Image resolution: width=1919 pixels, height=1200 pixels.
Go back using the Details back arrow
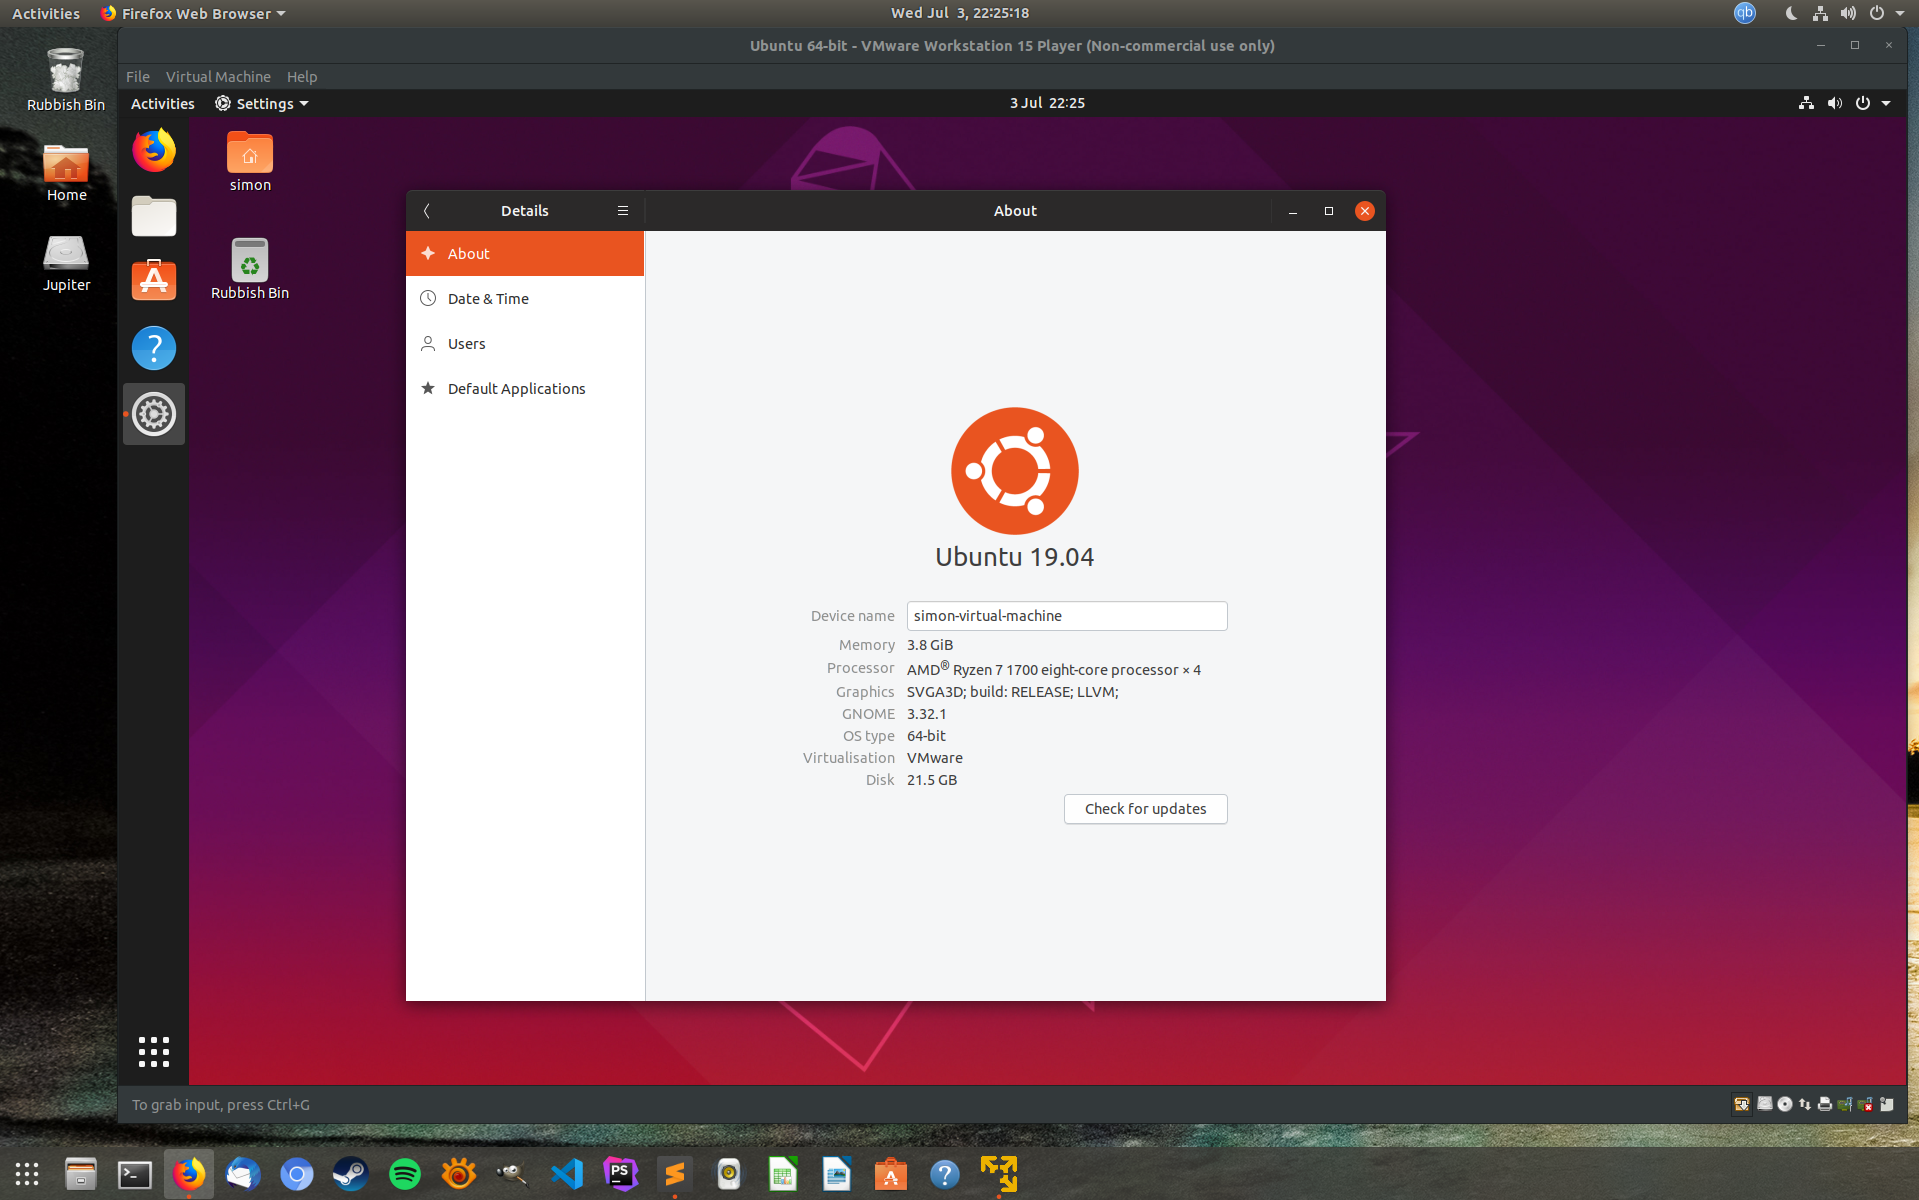pyautogui.click(x=427, y=211)
